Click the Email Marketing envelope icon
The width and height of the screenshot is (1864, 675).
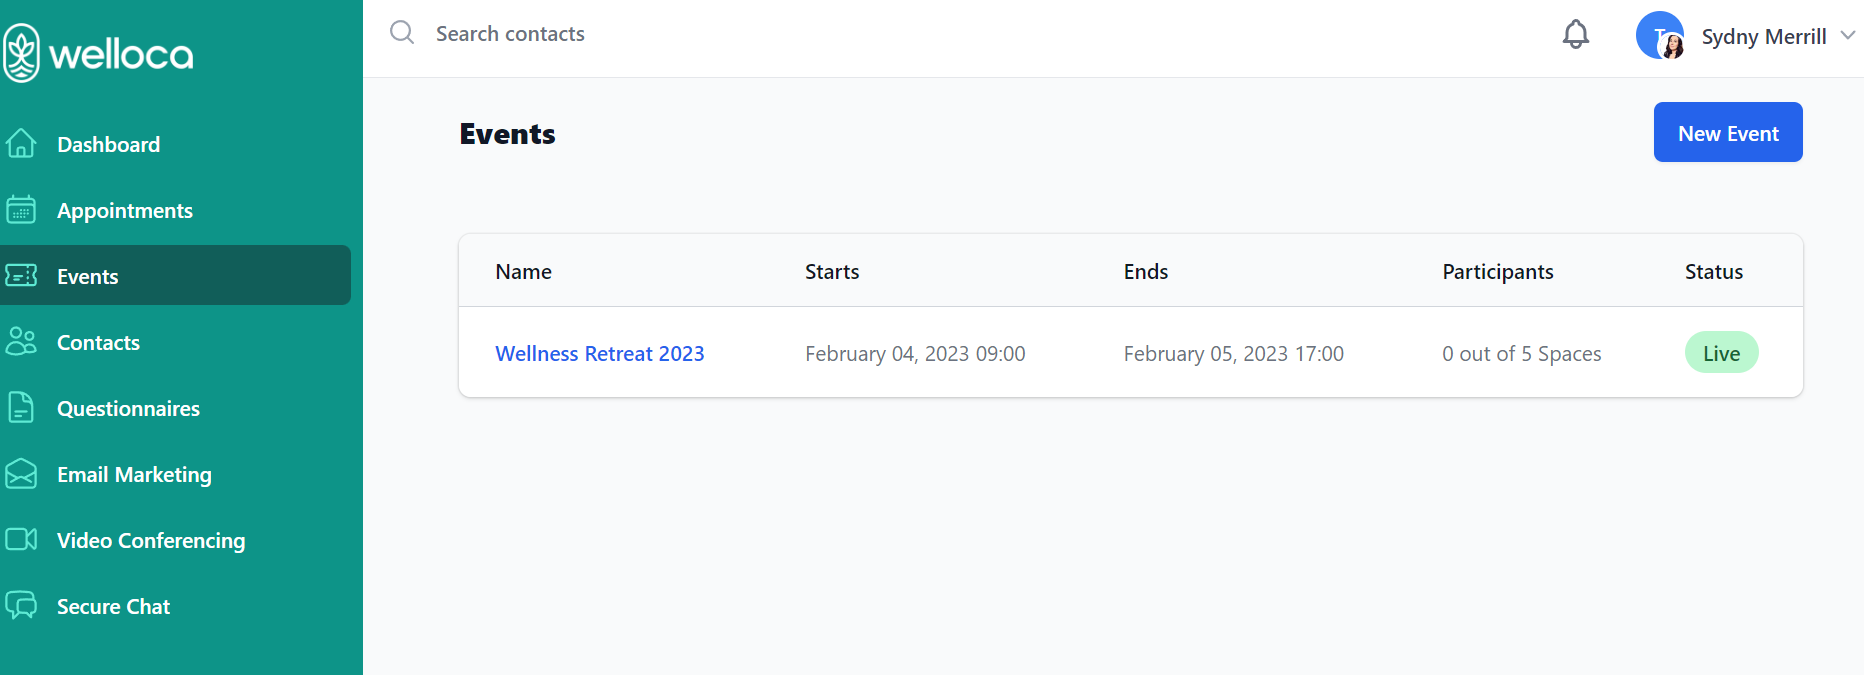21,474
